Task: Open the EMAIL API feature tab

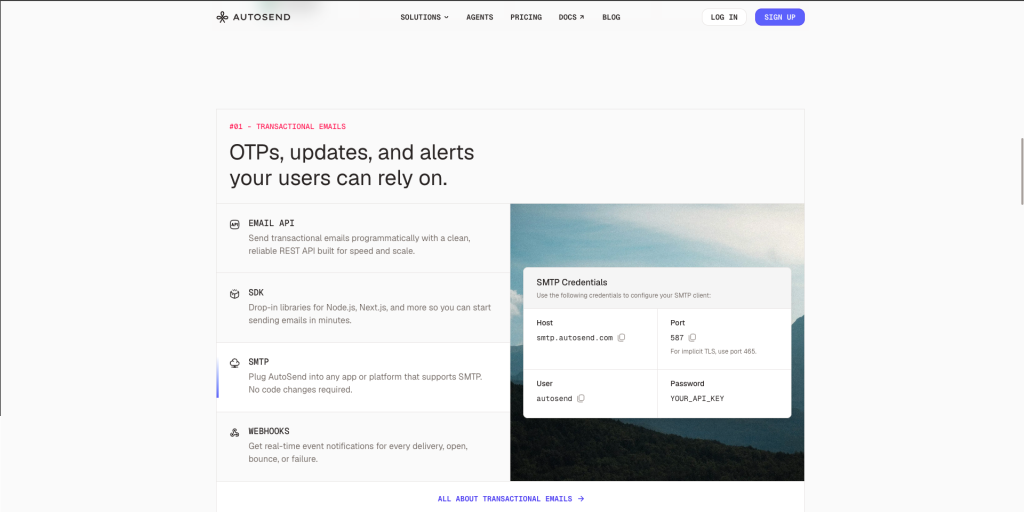Action: click(x=363, y=238)
